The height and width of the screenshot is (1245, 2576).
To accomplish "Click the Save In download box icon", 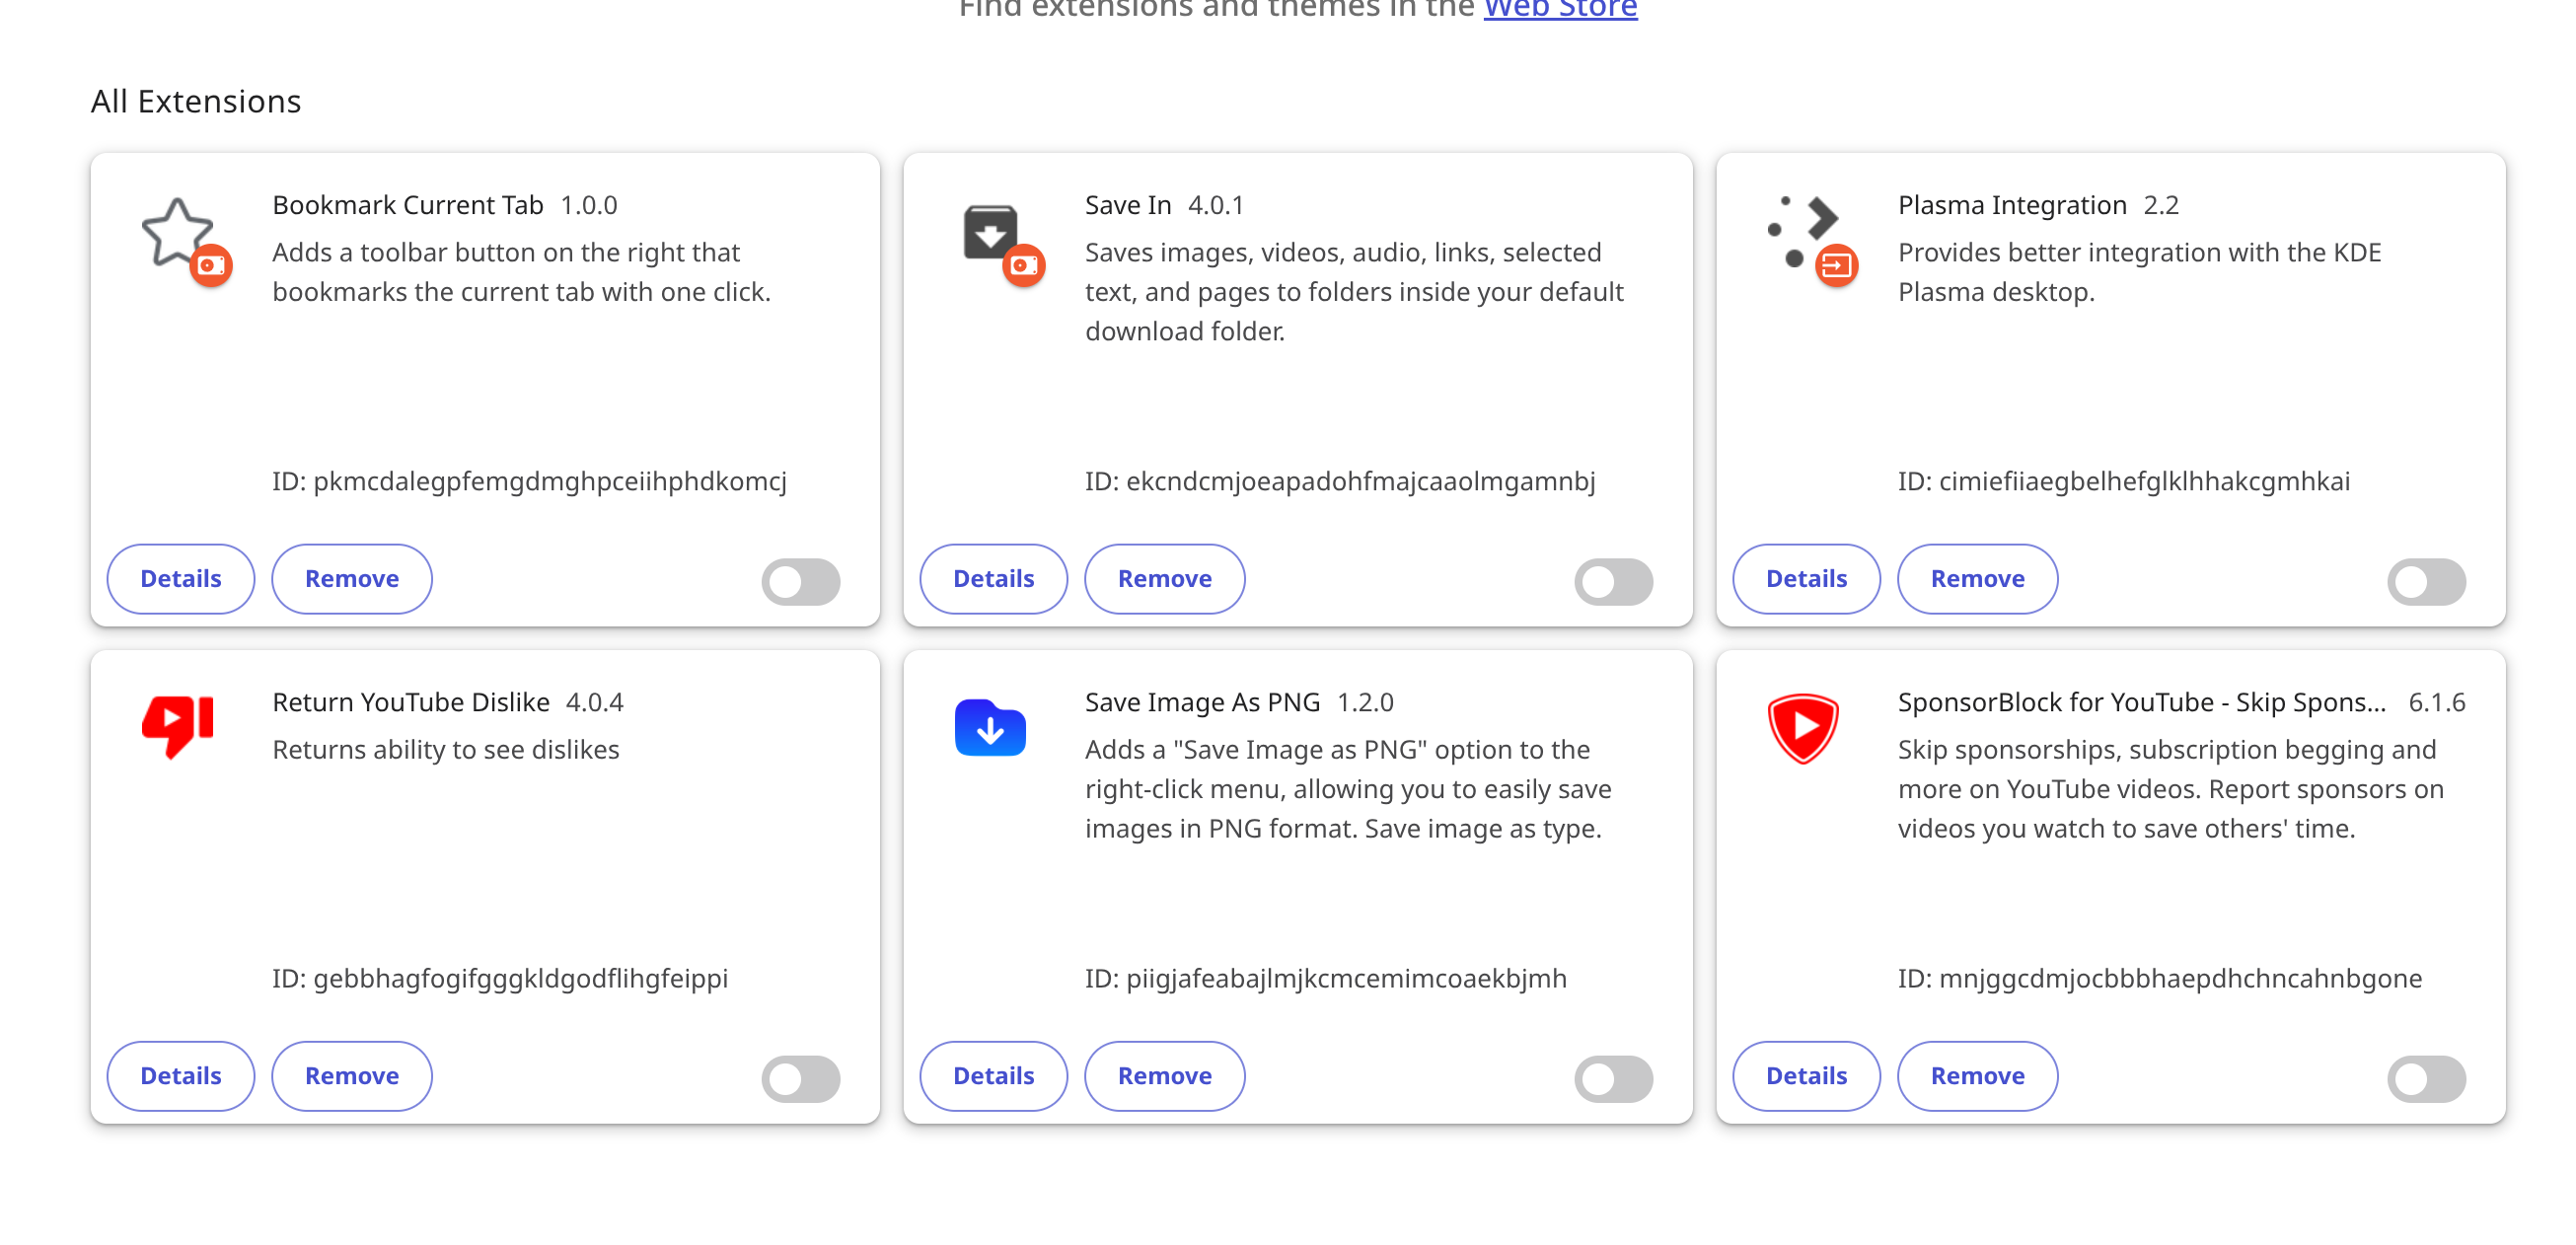I will click(x=990, y=232).
